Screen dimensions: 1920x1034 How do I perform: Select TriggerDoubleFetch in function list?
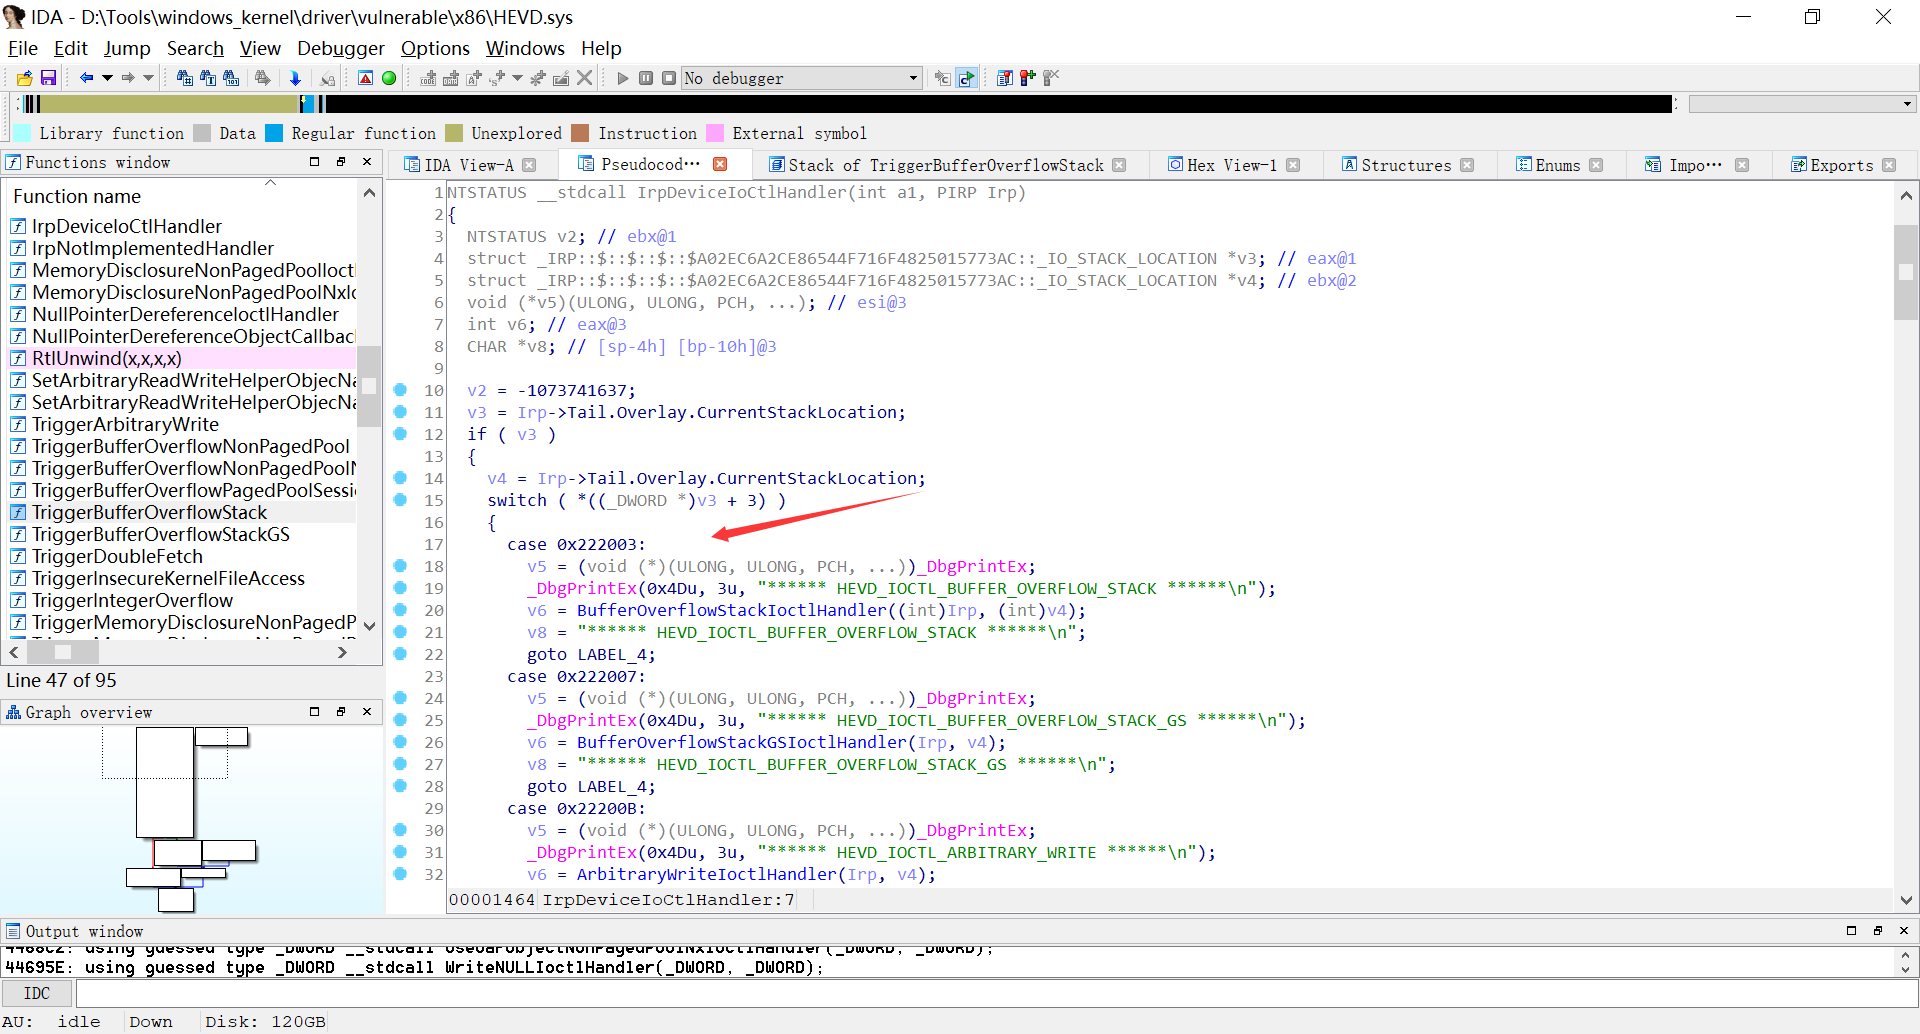pyautogui.click(x=117, y=556)
